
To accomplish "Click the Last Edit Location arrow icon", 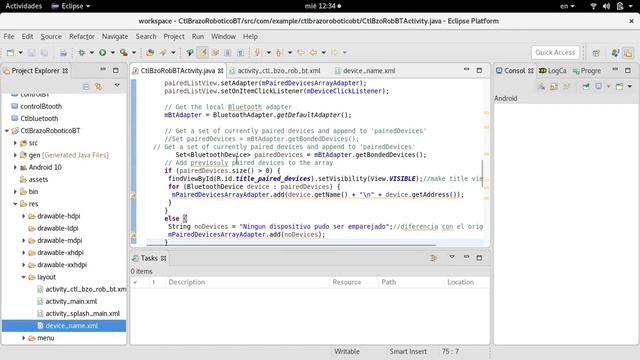I will (x=301, y=53).
